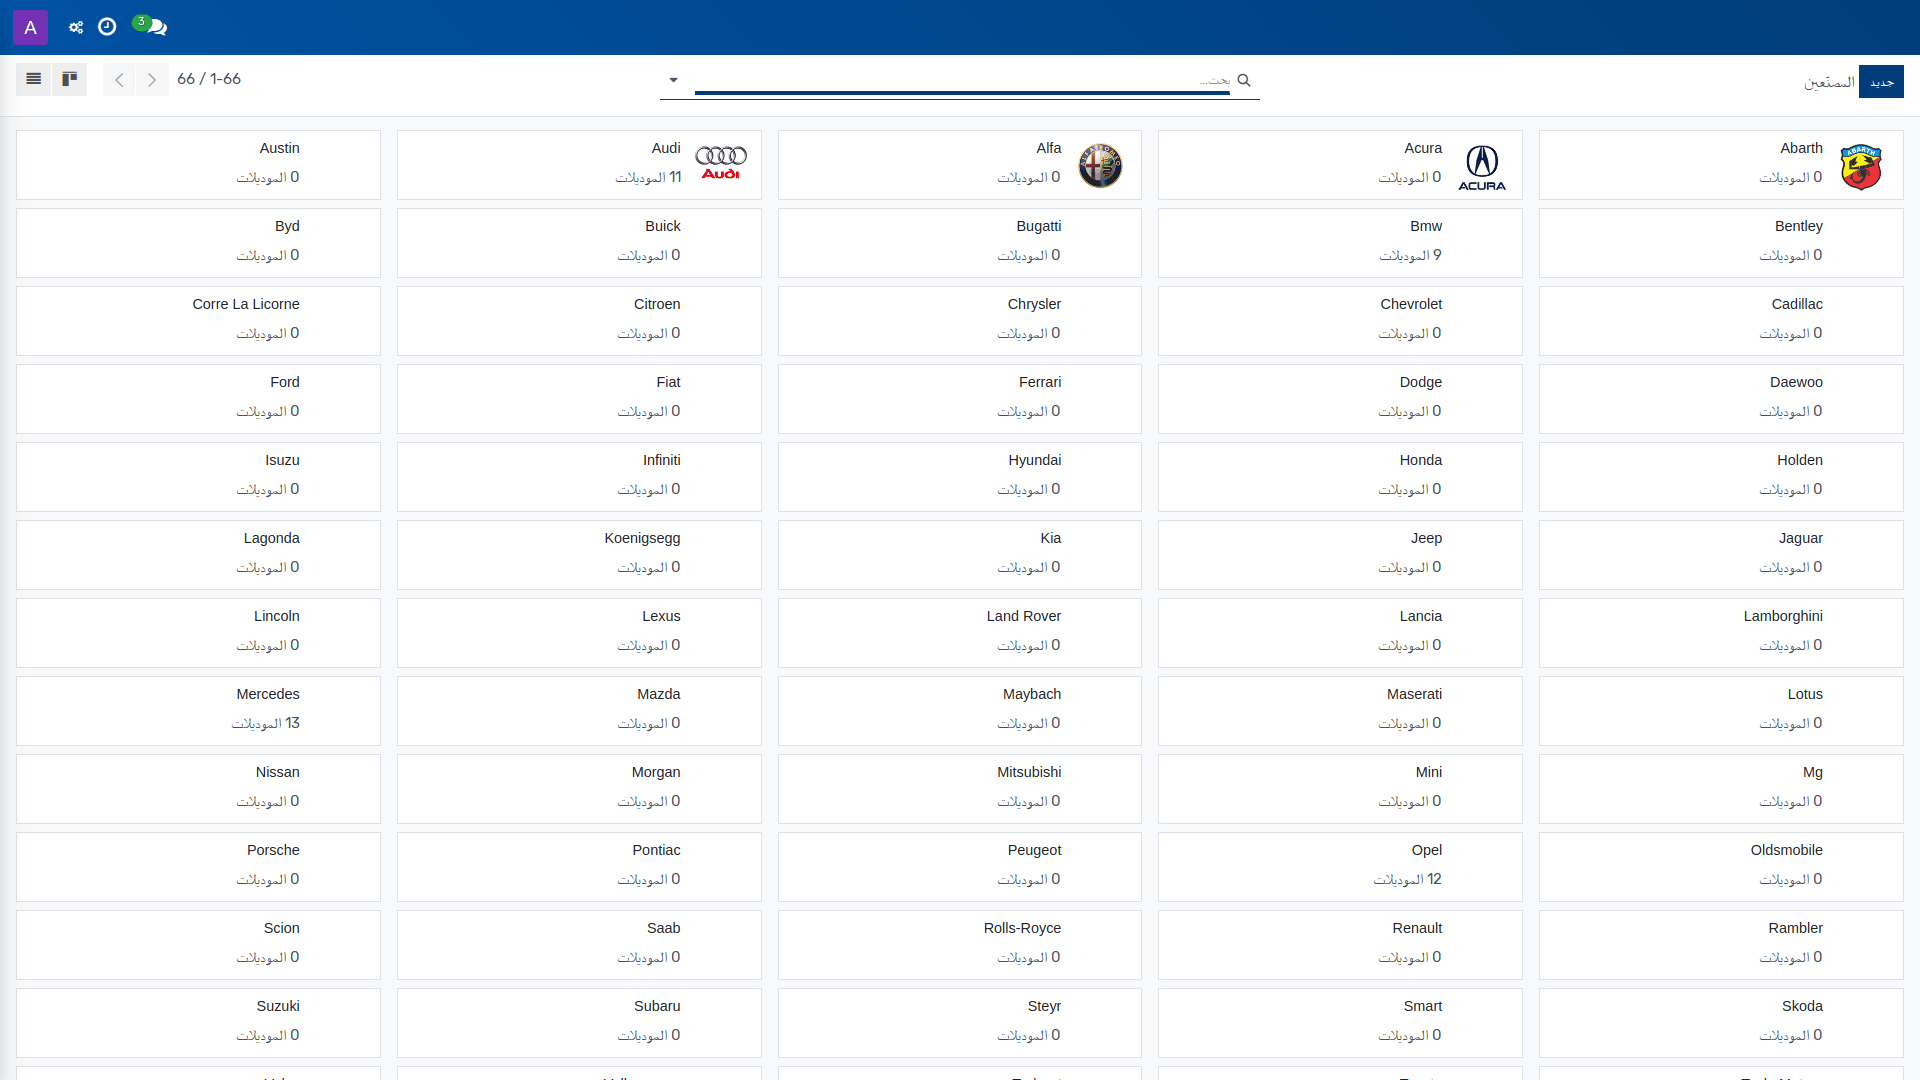The height and width of the screenshot is (1080, 1920).
Task: Open the Lotus brand card
Action: pos(1721,711)
